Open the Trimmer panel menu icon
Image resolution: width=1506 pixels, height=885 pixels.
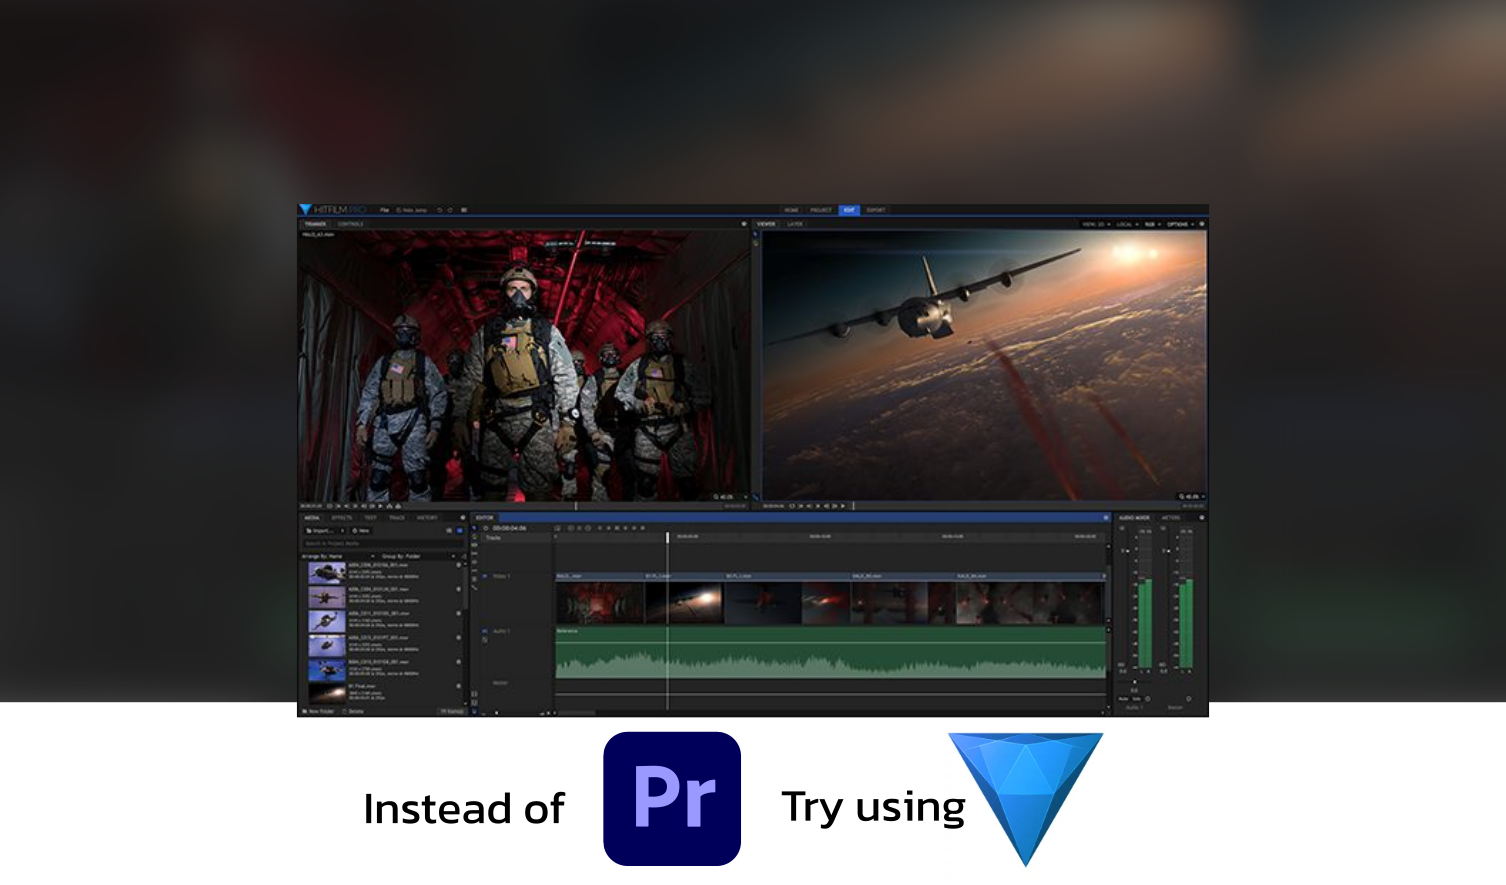[743, 224]
